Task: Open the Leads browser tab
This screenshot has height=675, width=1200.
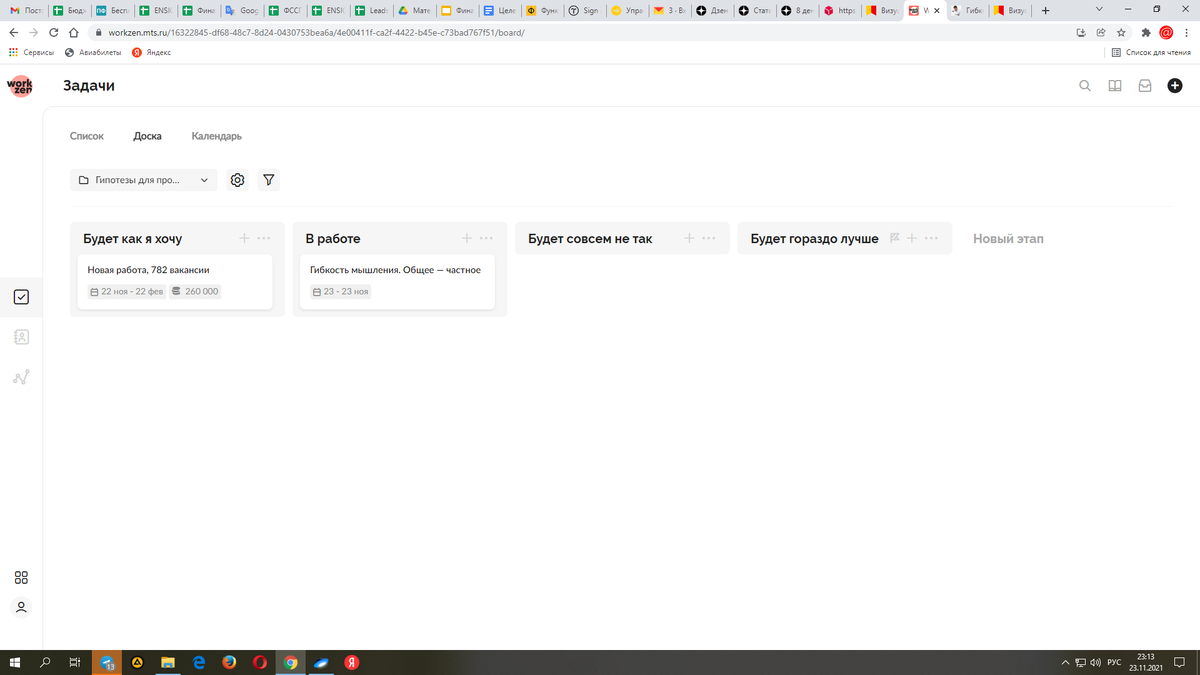Action: [371, 10]
